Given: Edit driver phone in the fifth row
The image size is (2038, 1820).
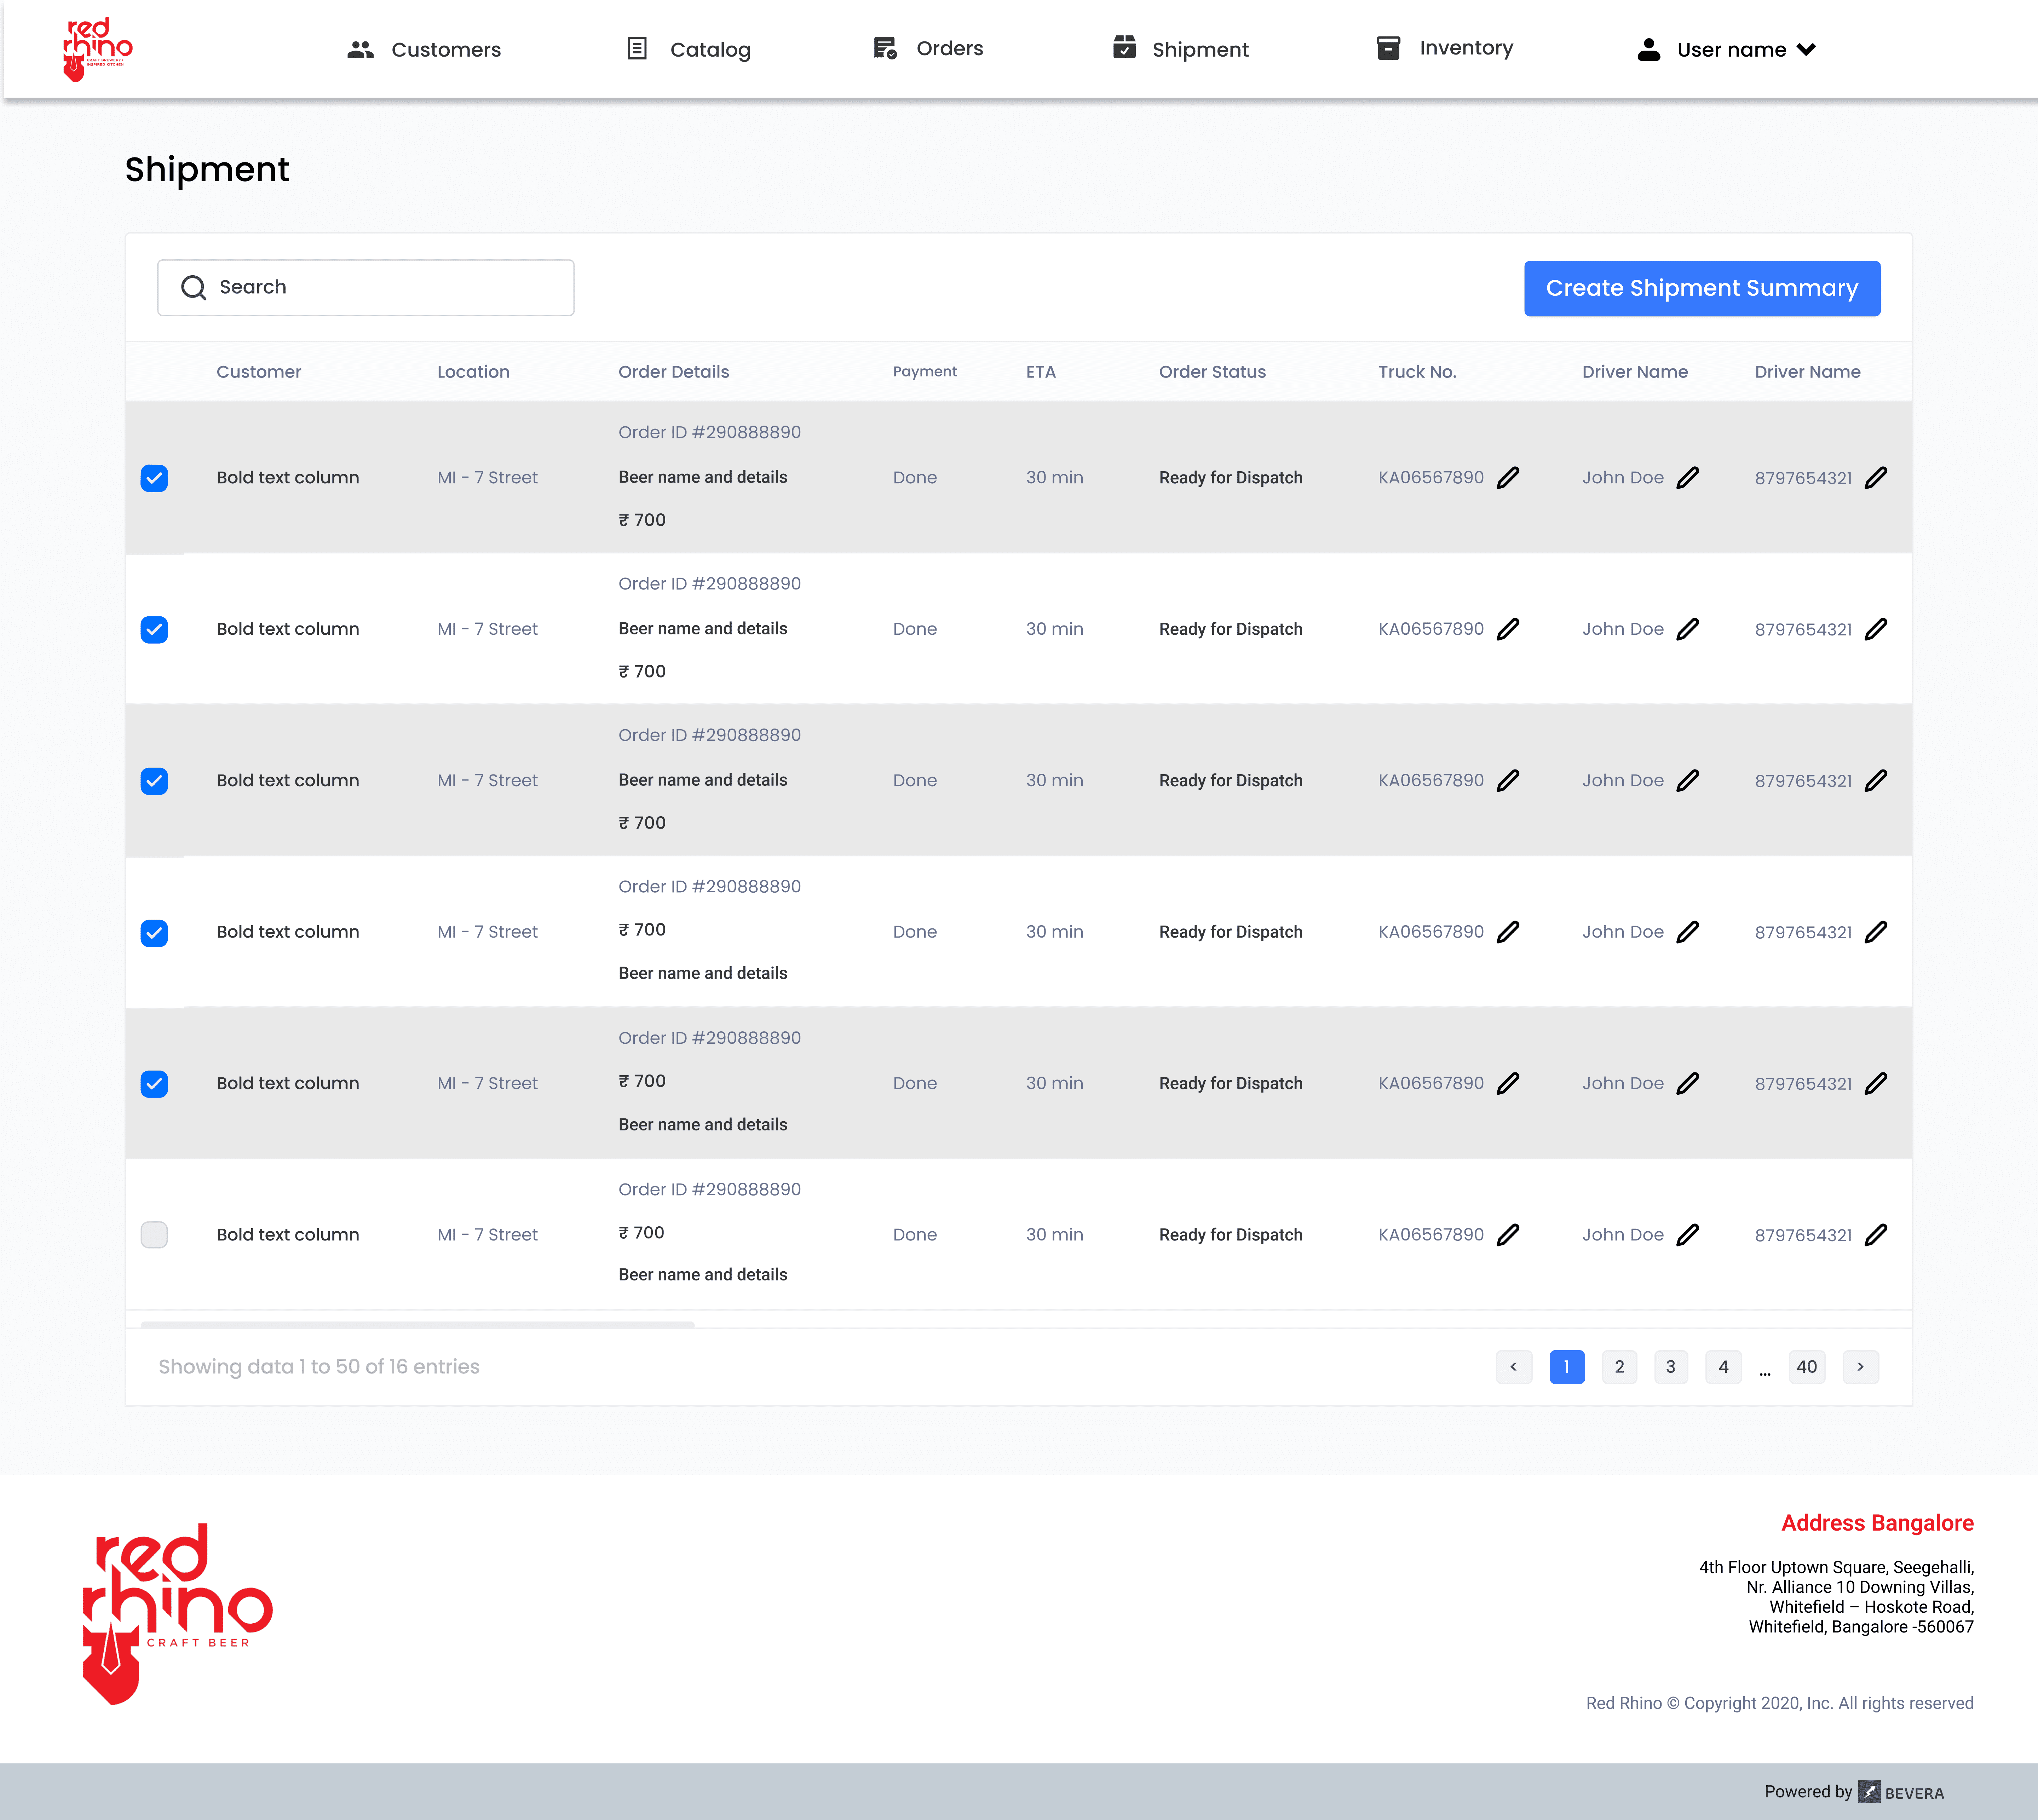Looking at the screenshot, I should pyautogui.click(x=1876, y=1083).
